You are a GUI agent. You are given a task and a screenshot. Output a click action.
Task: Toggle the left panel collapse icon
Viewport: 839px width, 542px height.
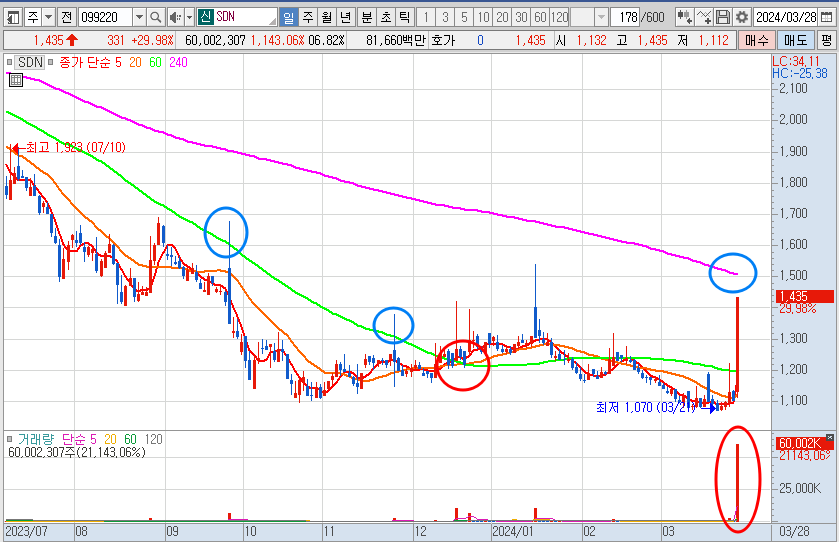[x=12, y=17]
